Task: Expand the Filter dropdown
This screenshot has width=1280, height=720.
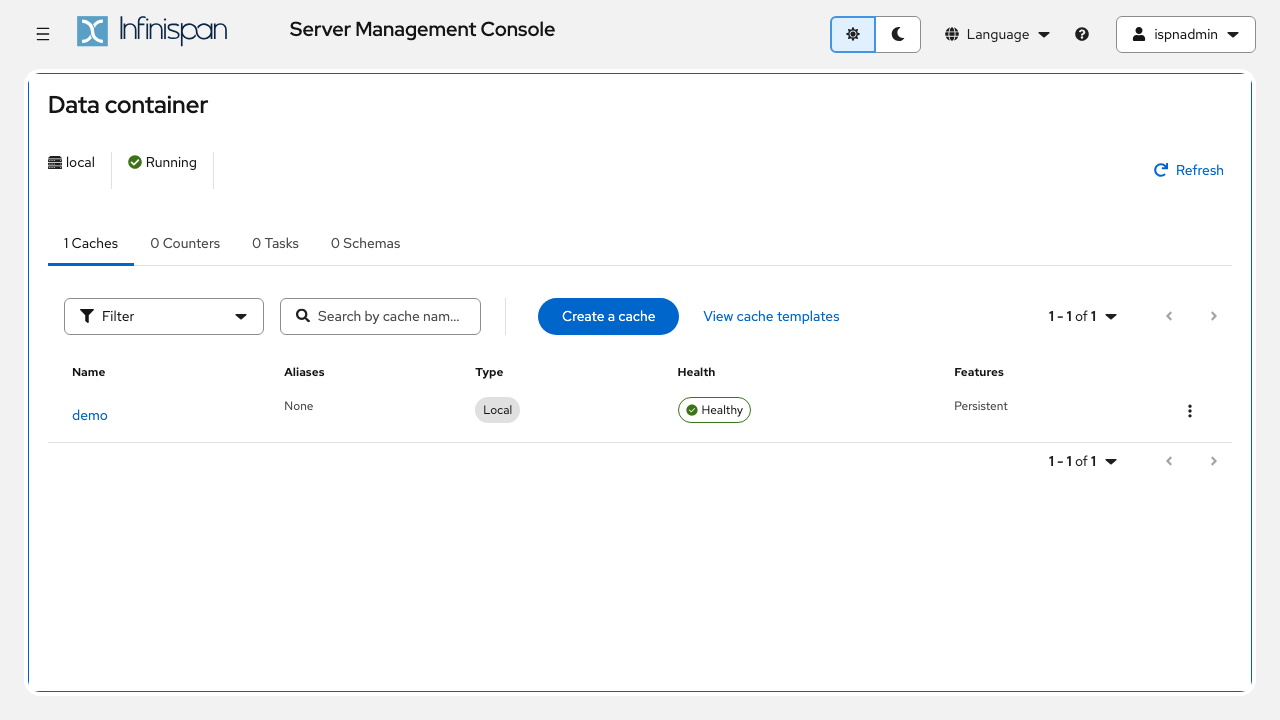Action: coord(164,316)
